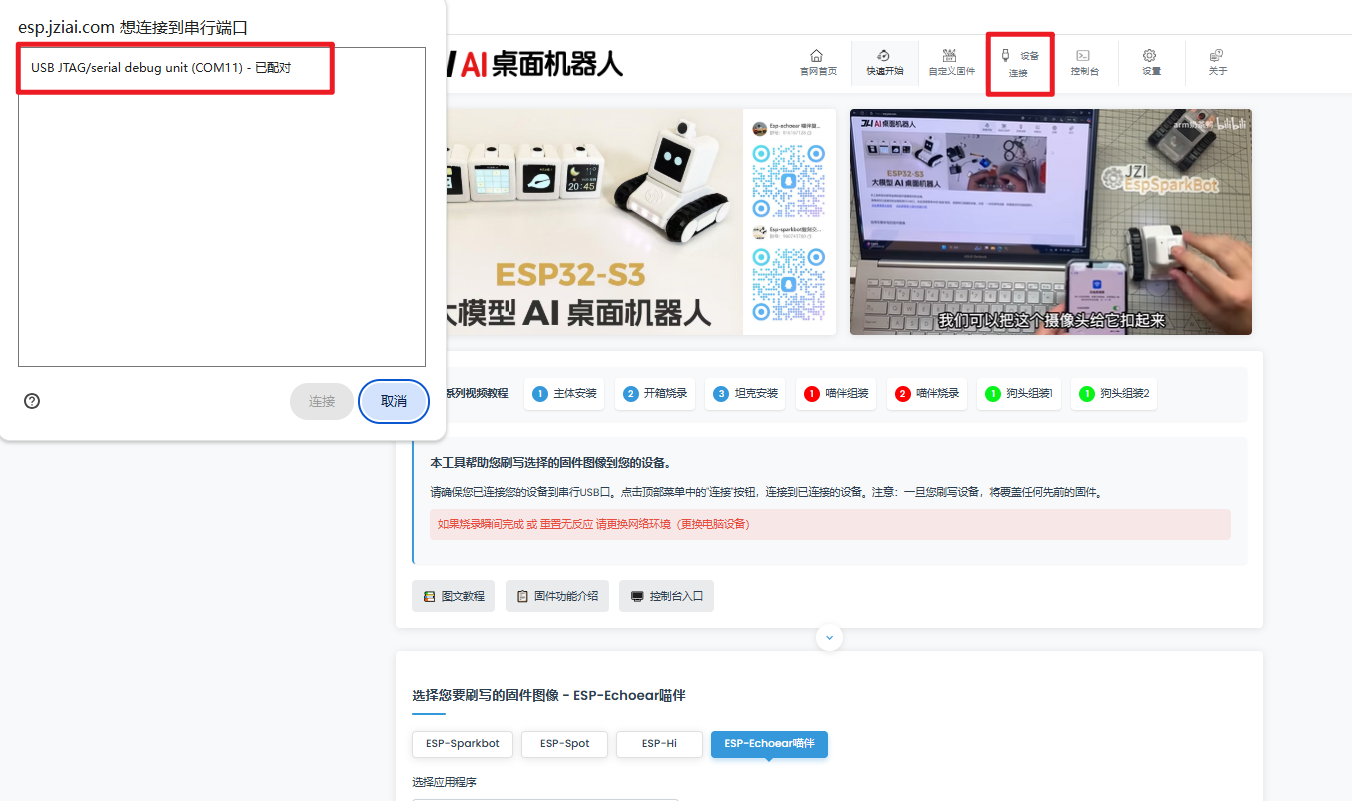The image size is (1352, 801).
Task: Select USB JTAG/serial debug unit (COM11) port
Action: tap(222, 68)
